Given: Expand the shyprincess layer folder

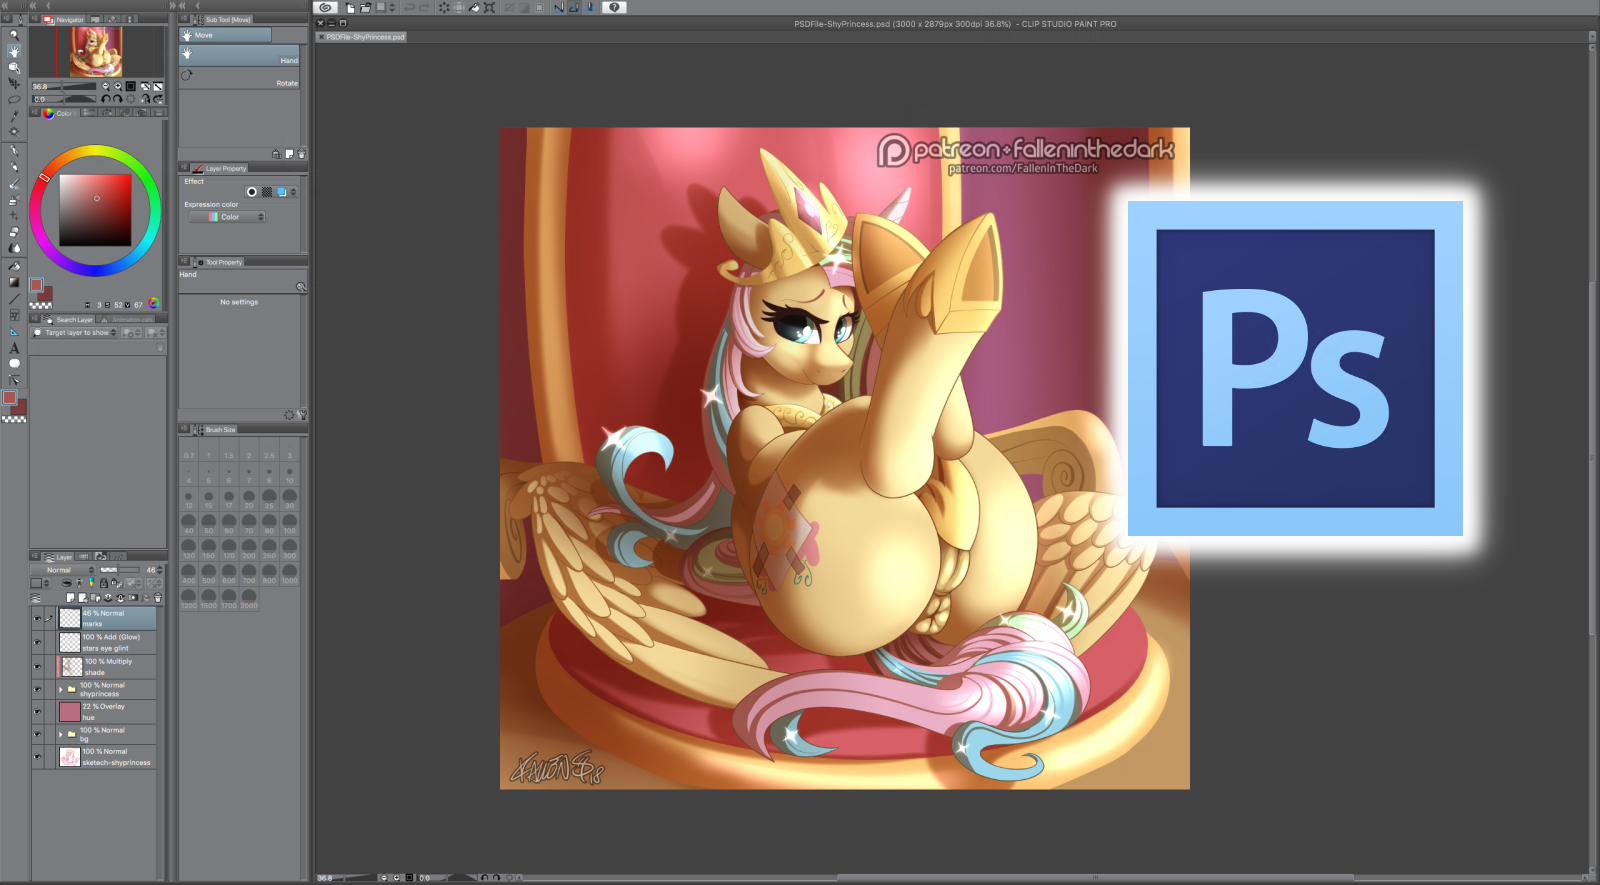Looking at the screenshot, I should (x=61, y=689).
